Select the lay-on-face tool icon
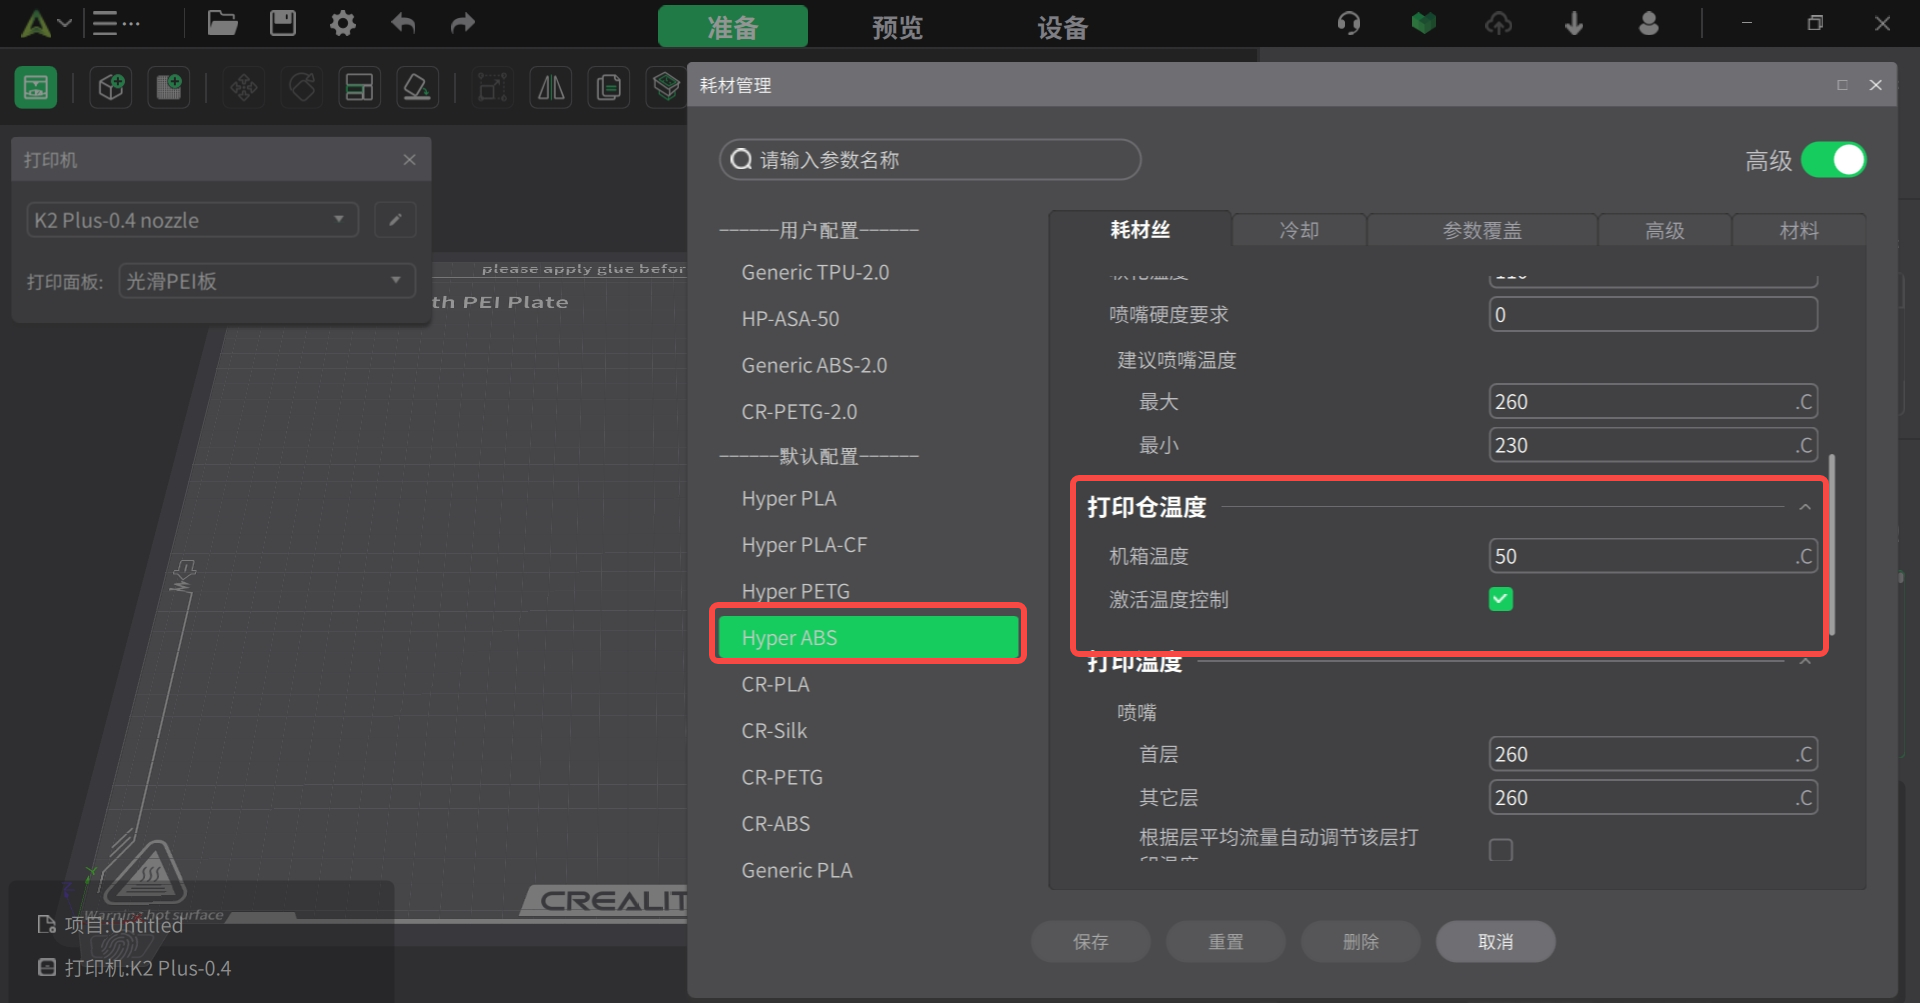Image resolution: width=1920 pixels, height=1003 pixels. point(417,88)
